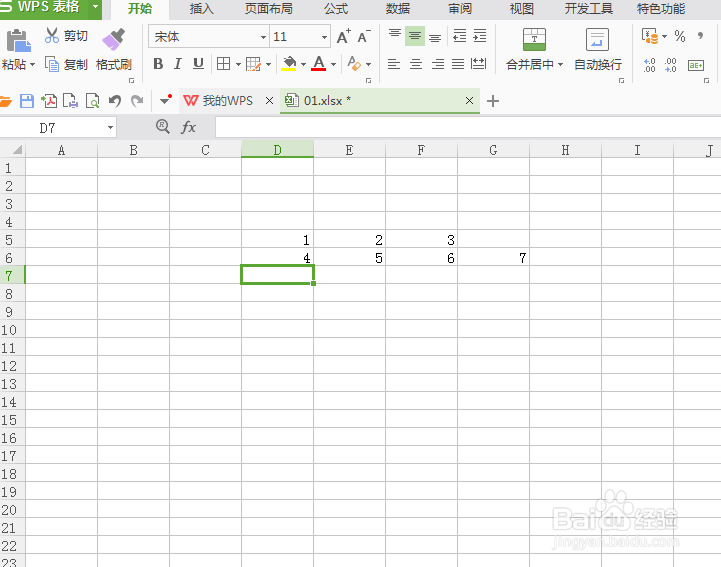Close the 01.xlsx document tab

469,101
